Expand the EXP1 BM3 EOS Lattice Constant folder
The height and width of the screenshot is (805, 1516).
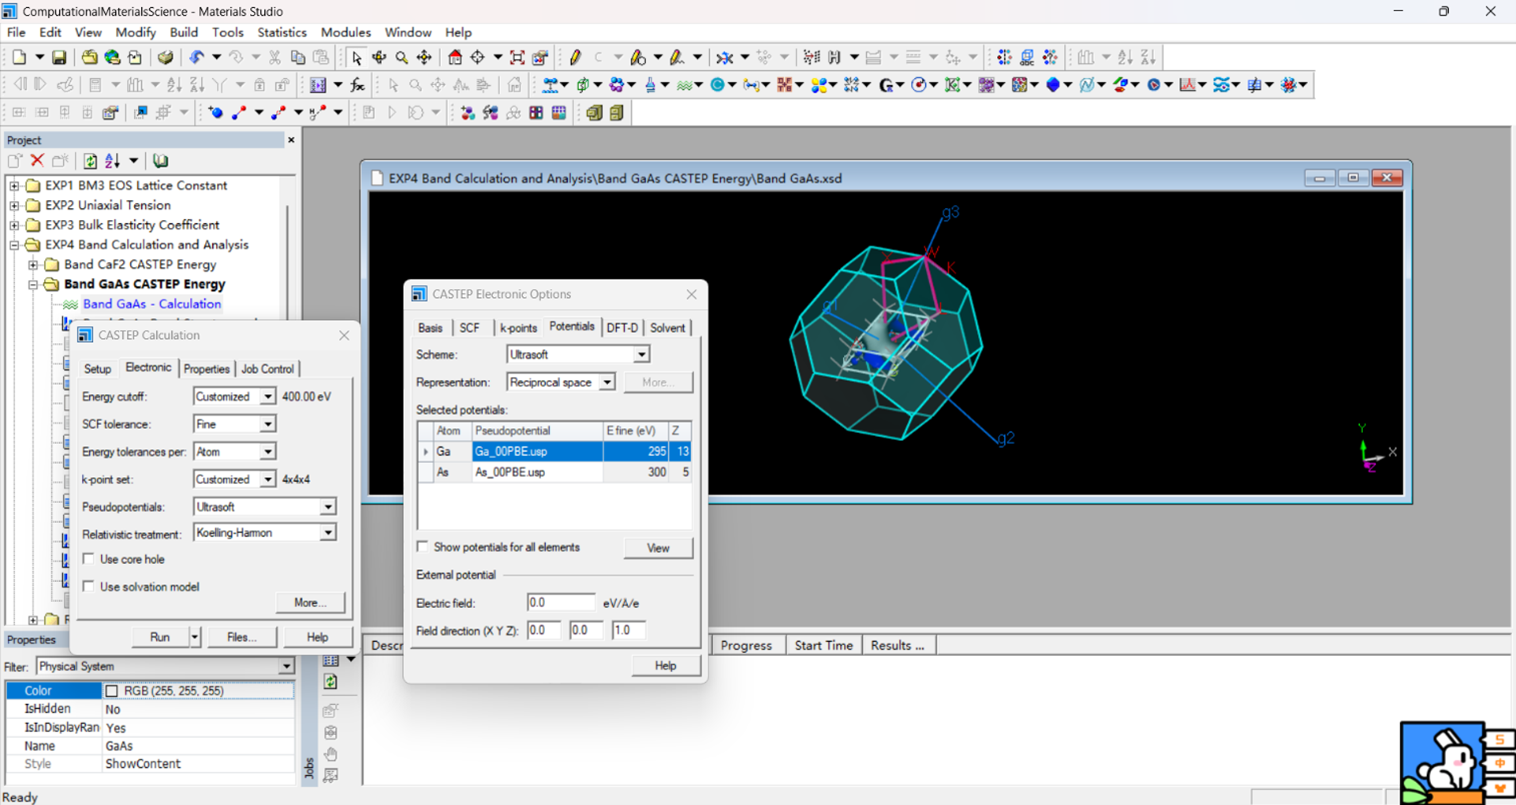pyautogui.click(x=14, y=186)
